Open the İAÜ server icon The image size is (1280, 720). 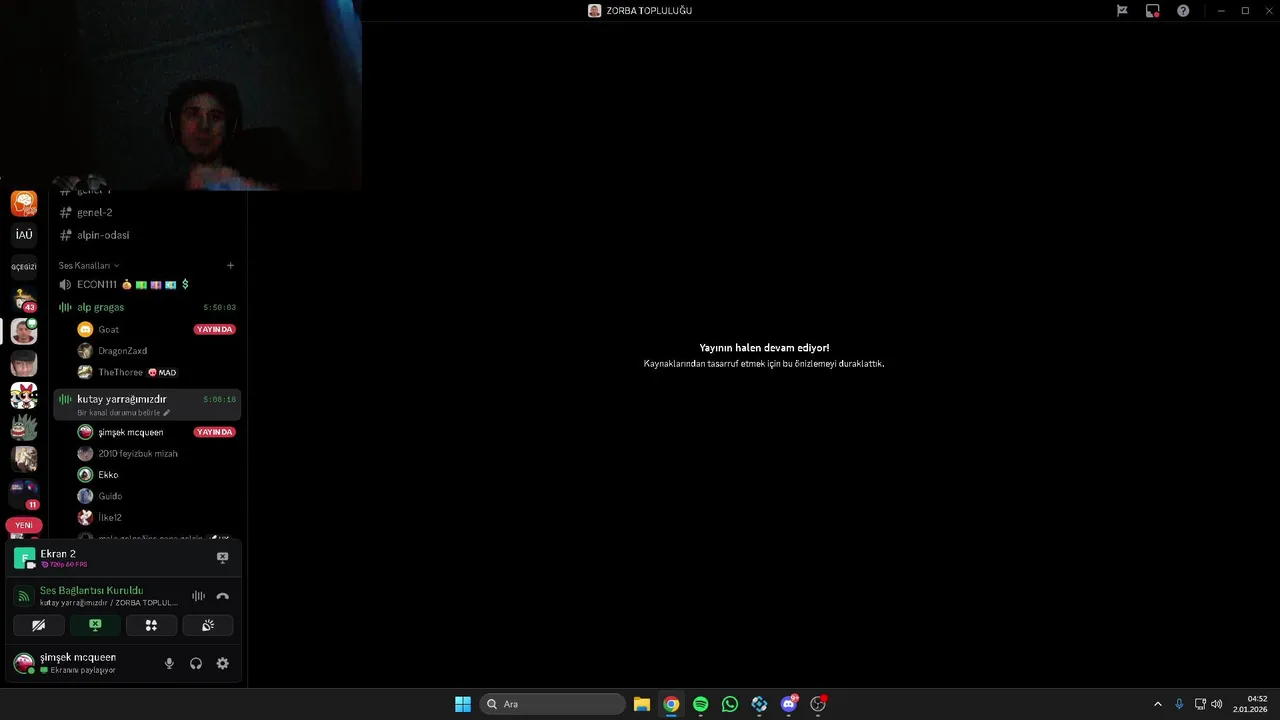(24, 235)
